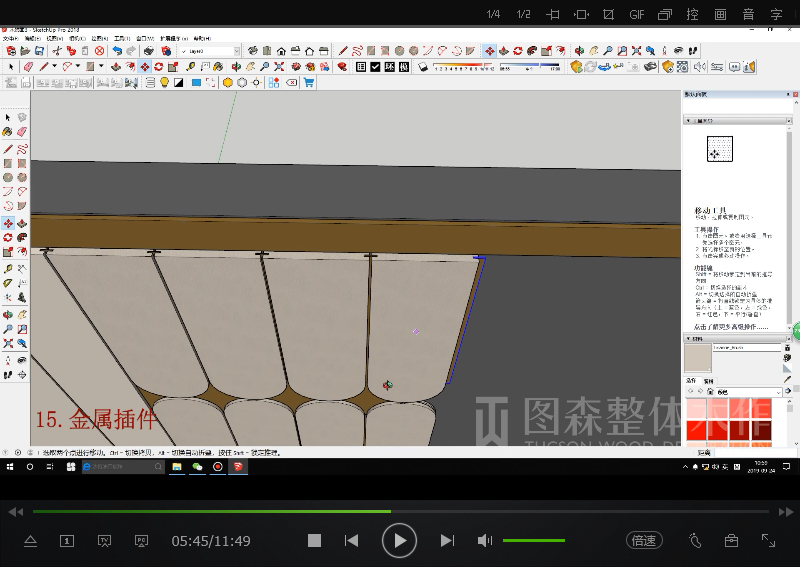Image resolution: width=800 pixels, height=567 pixels.
Task: Select the Move tool in left toolbar
Action: (8, 223)
